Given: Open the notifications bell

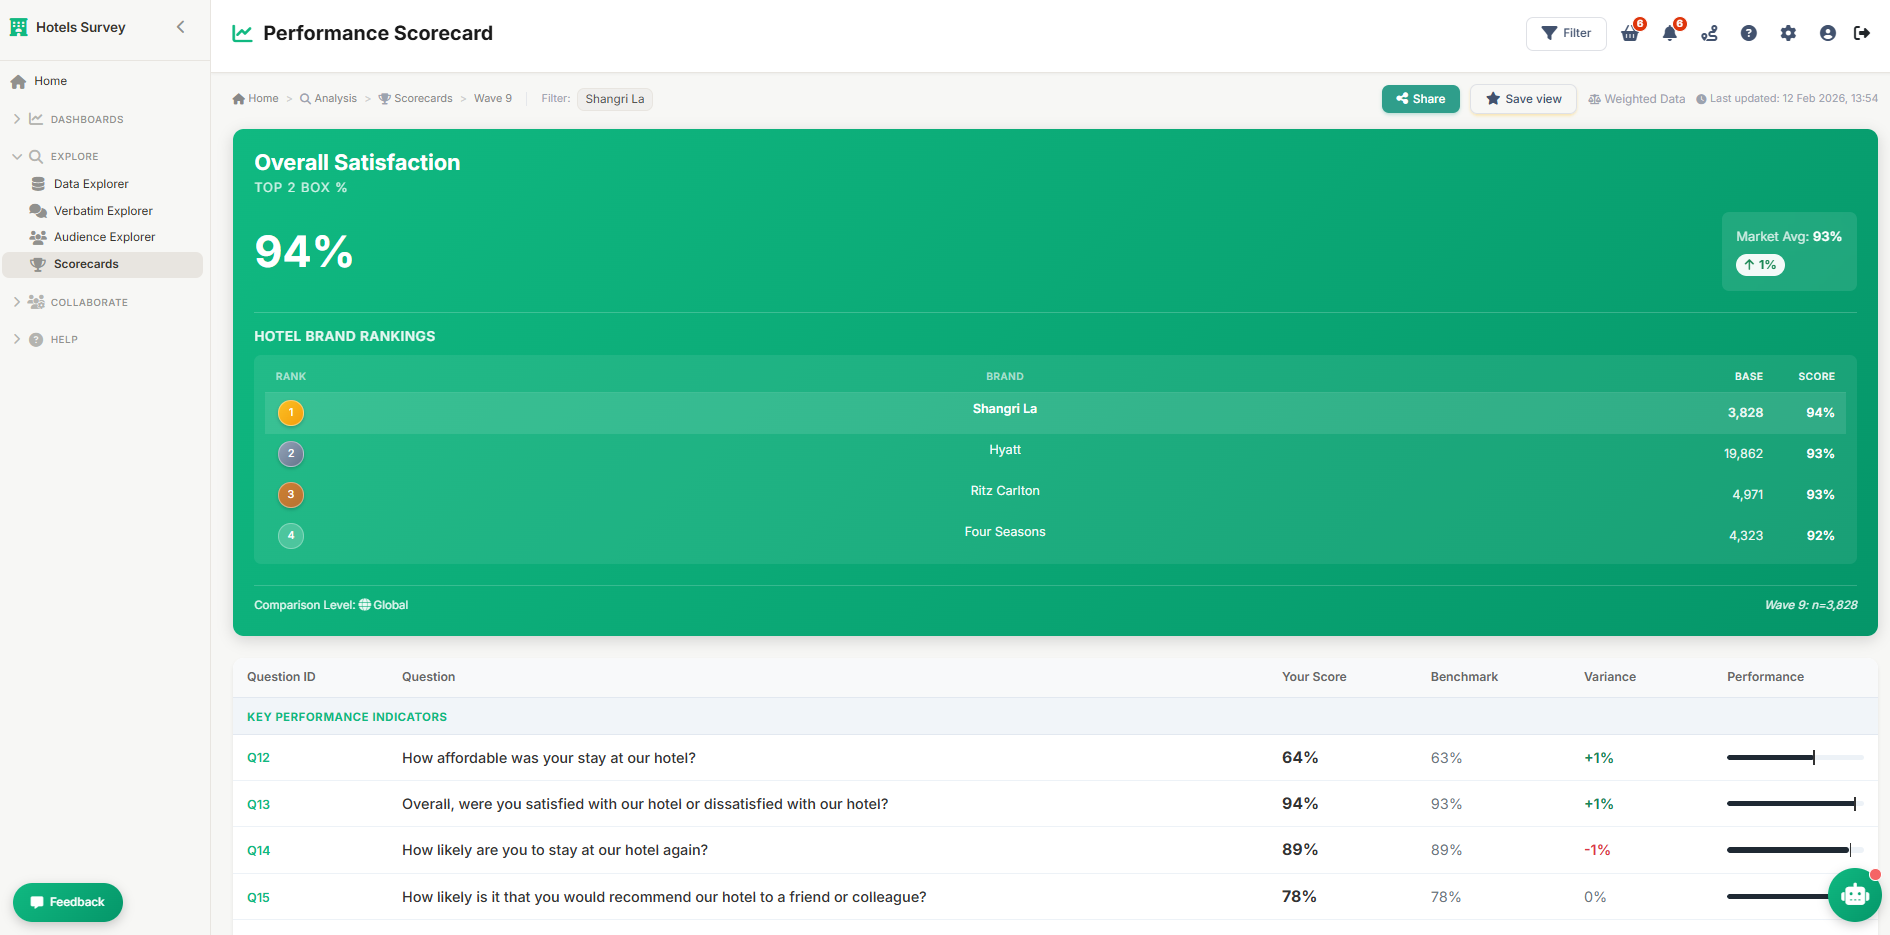Looking at the screenshot, I should pos(1669,33).
